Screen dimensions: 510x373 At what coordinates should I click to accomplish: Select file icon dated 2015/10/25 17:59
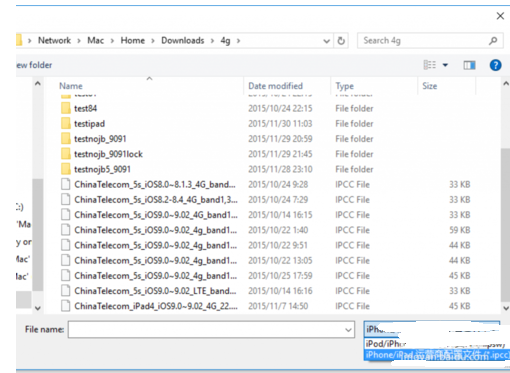66,276
